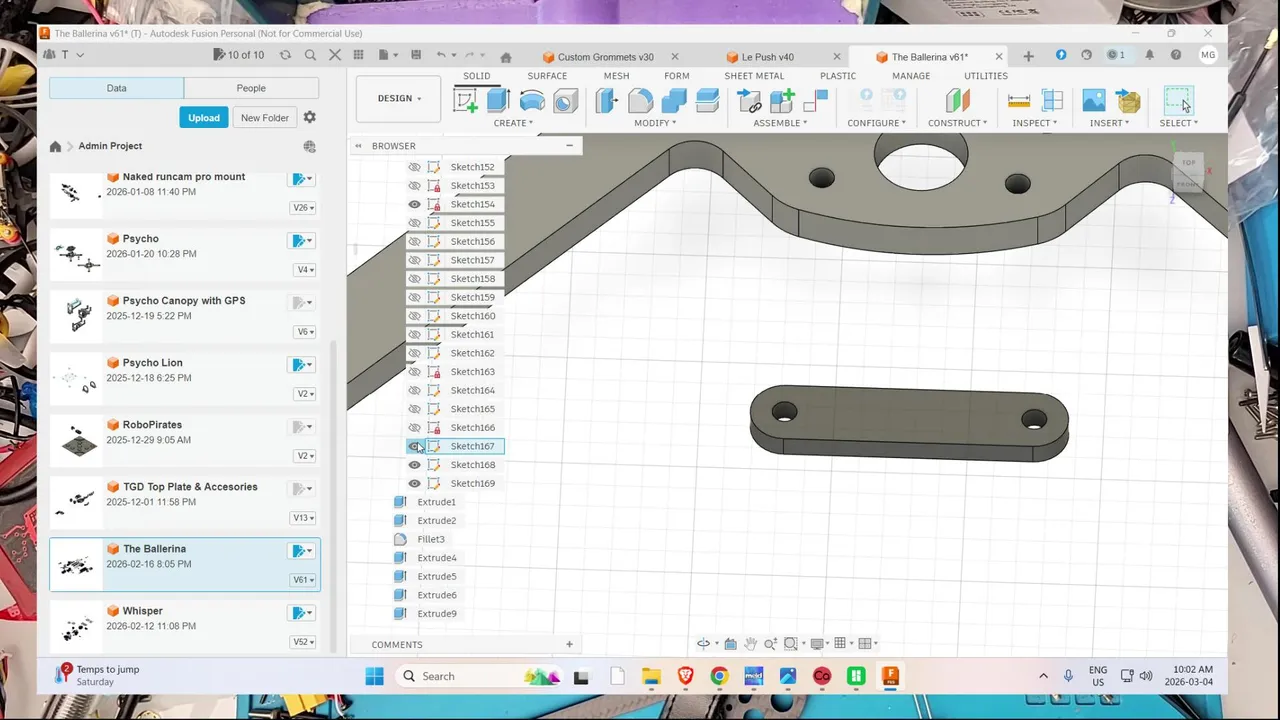Switch to the SURFACE ribbon tab

[547, 76]
